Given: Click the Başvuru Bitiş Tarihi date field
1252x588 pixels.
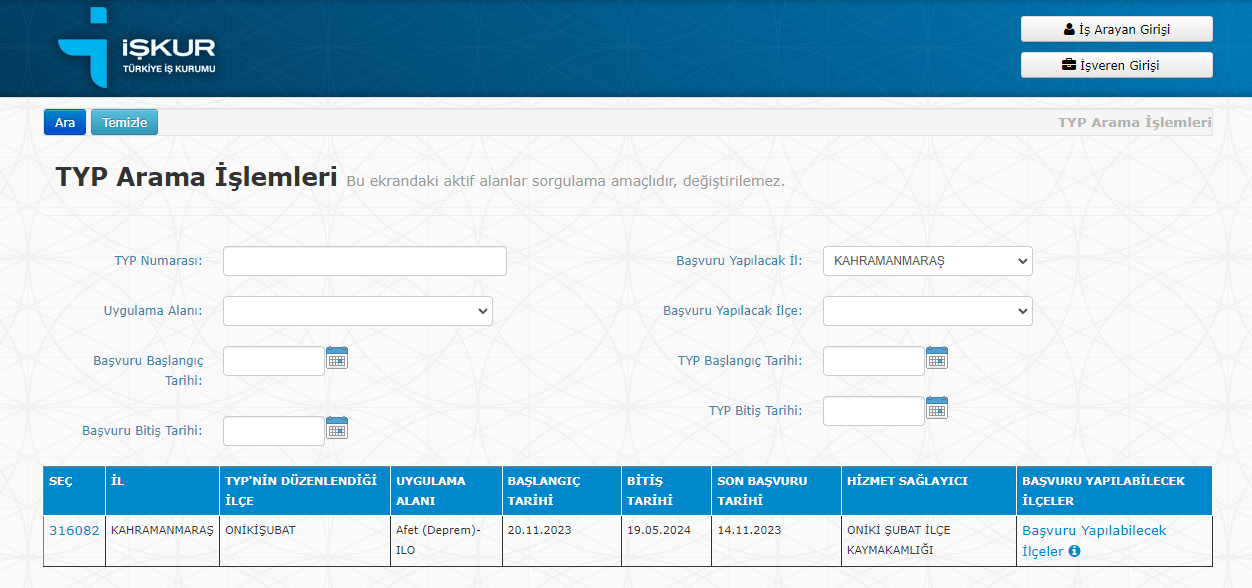Looking at the screenshot, I should pyautogui.click(x=273, y=431).
